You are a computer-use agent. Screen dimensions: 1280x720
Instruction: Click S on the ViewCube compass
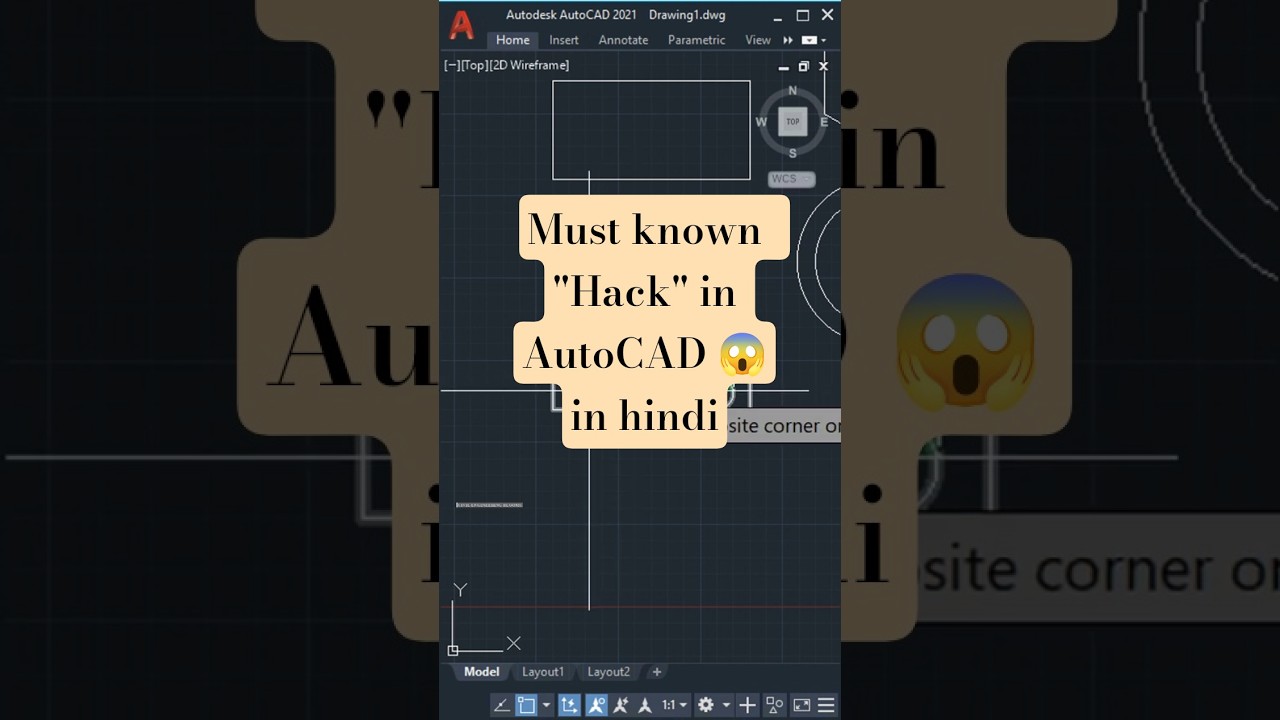(793, 153)
